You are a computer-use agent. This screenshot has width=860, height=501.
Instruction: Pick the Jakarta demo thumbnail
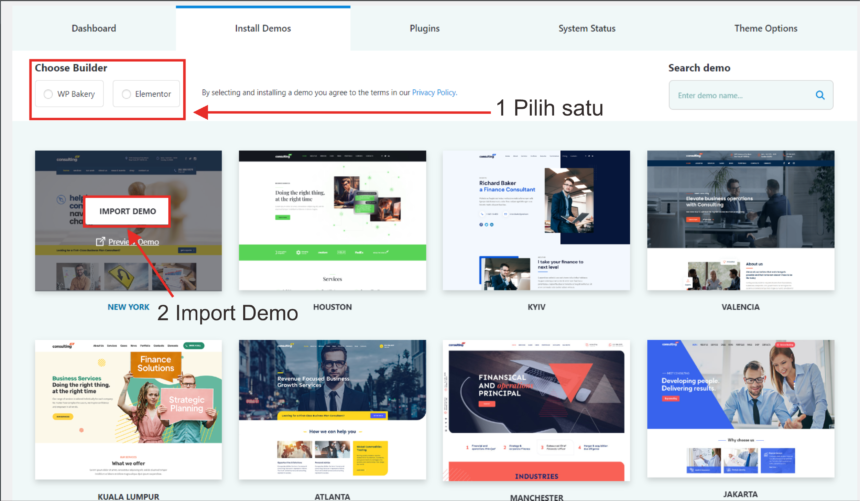740,410
